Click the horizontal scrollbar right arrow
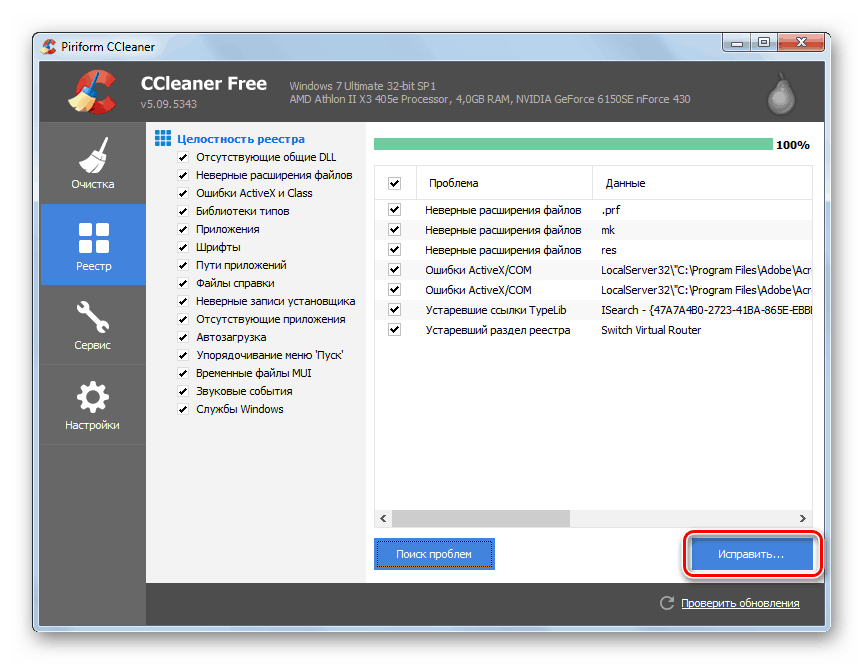864x665 pixels. pyautogui.click(x=803, y=518)
